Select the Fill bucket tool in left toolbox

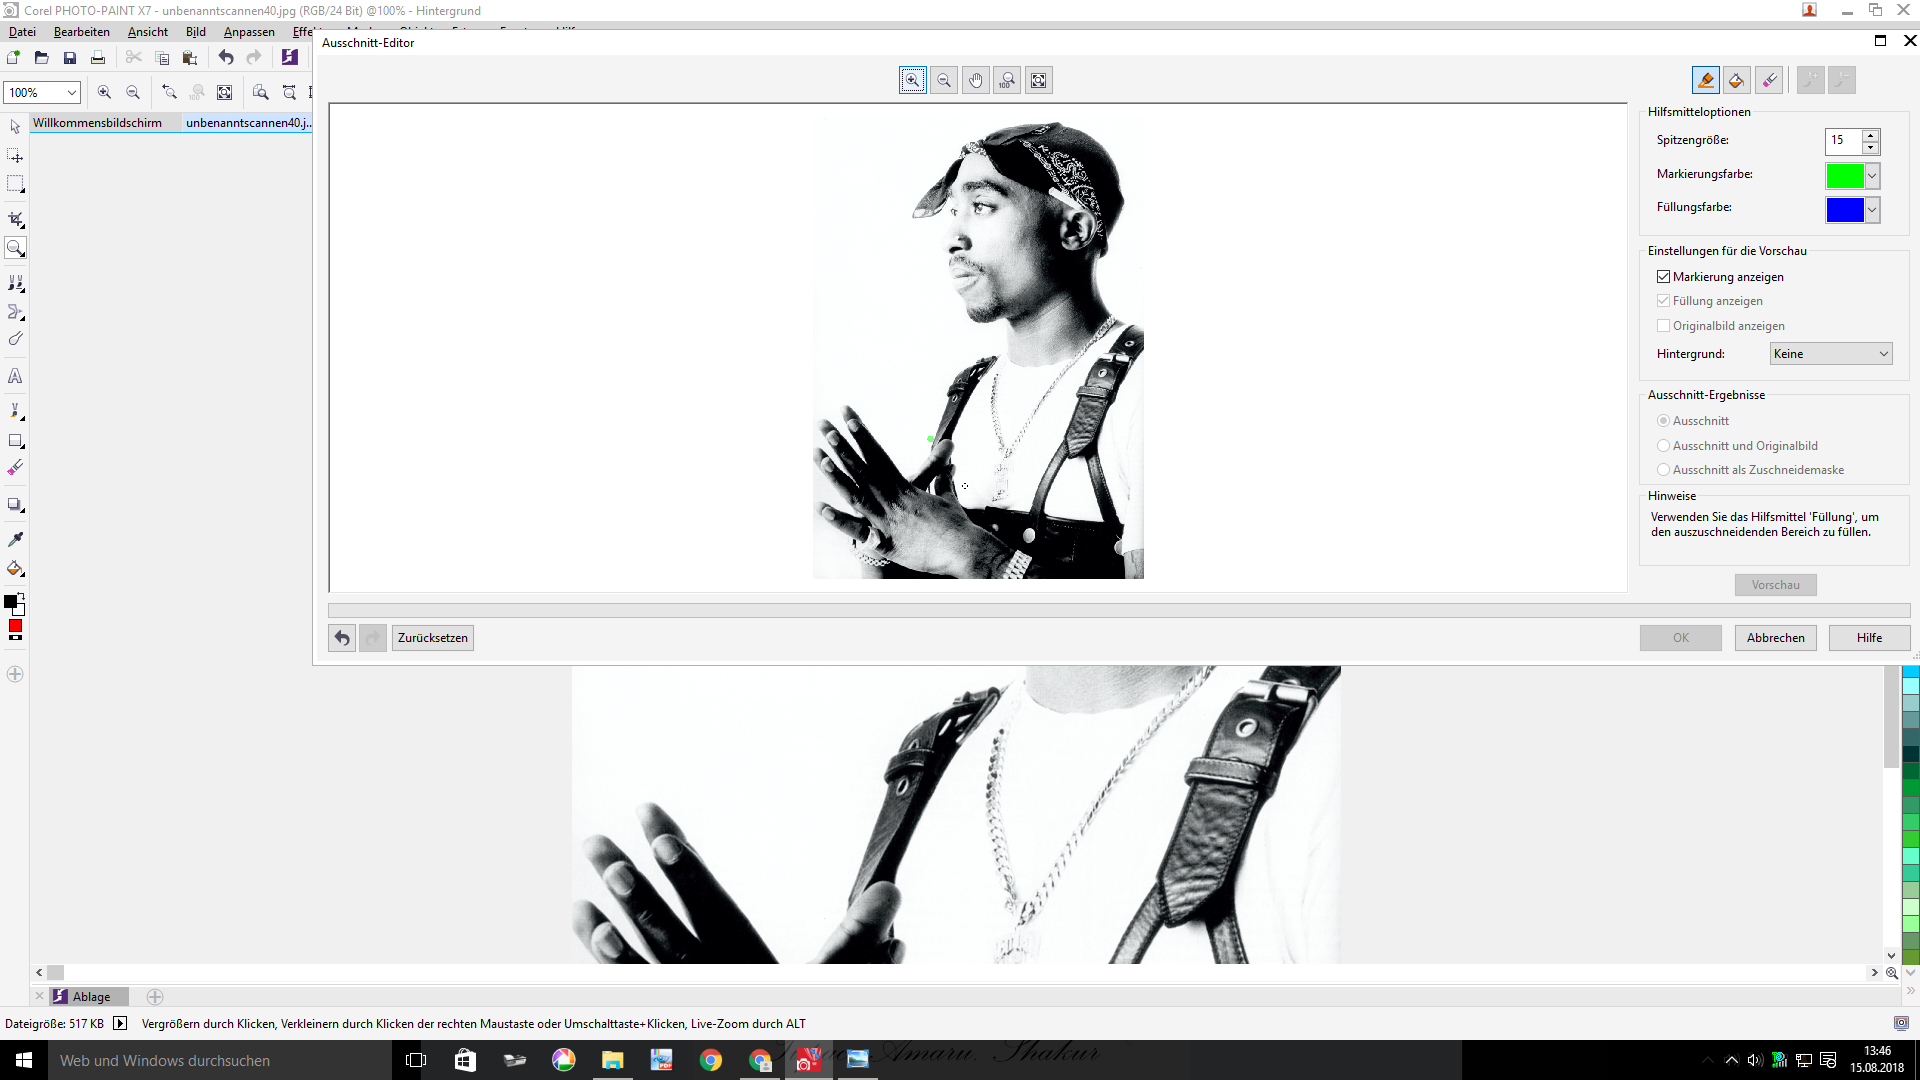click(x=15, y=568)
